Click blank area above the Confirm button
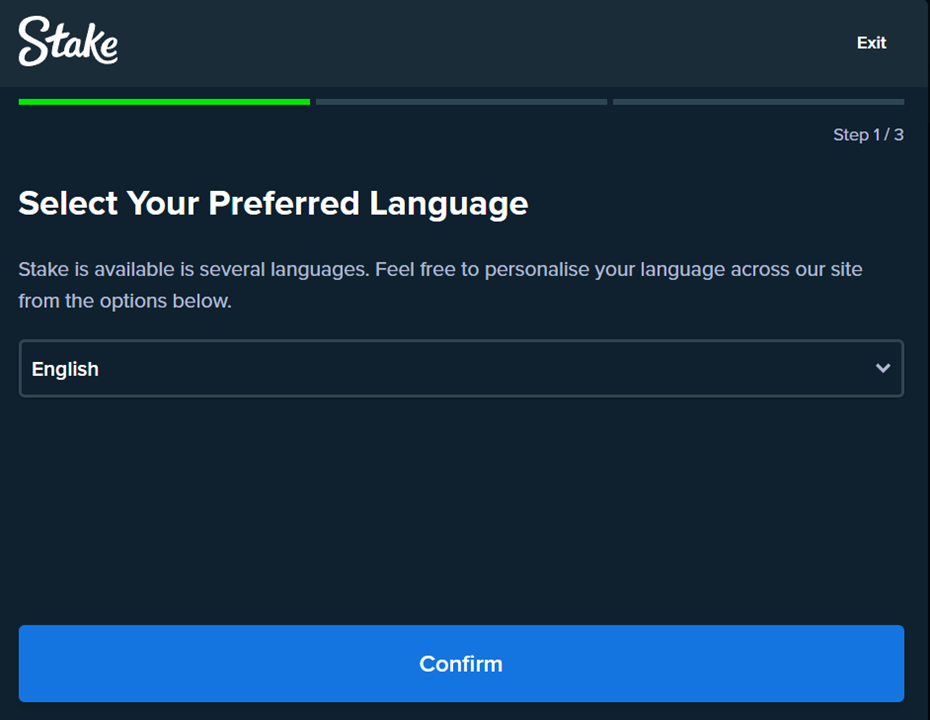 (461, 510)
